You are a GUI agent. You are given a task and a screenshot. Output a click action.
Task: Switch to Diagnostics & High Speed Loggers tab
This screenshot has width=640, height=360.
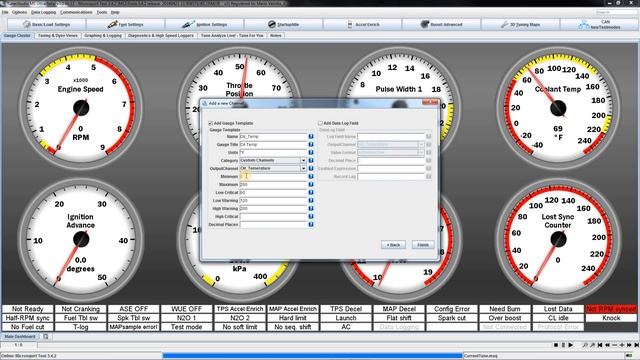pyautogui.click(x=161, y=36)
